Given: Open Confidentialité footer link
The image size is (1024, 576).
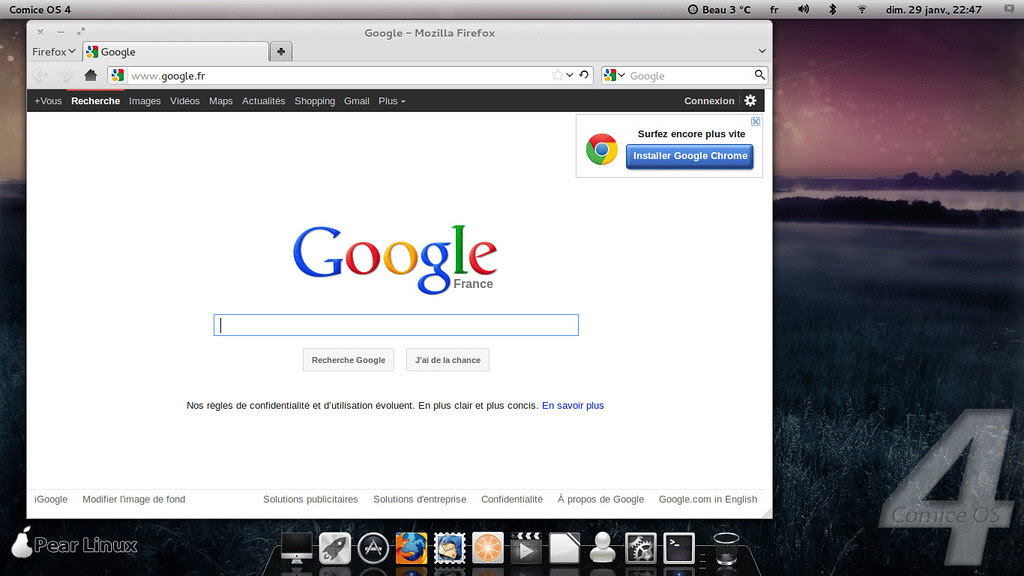Looking at the screenshot, I should coord(512,499).
